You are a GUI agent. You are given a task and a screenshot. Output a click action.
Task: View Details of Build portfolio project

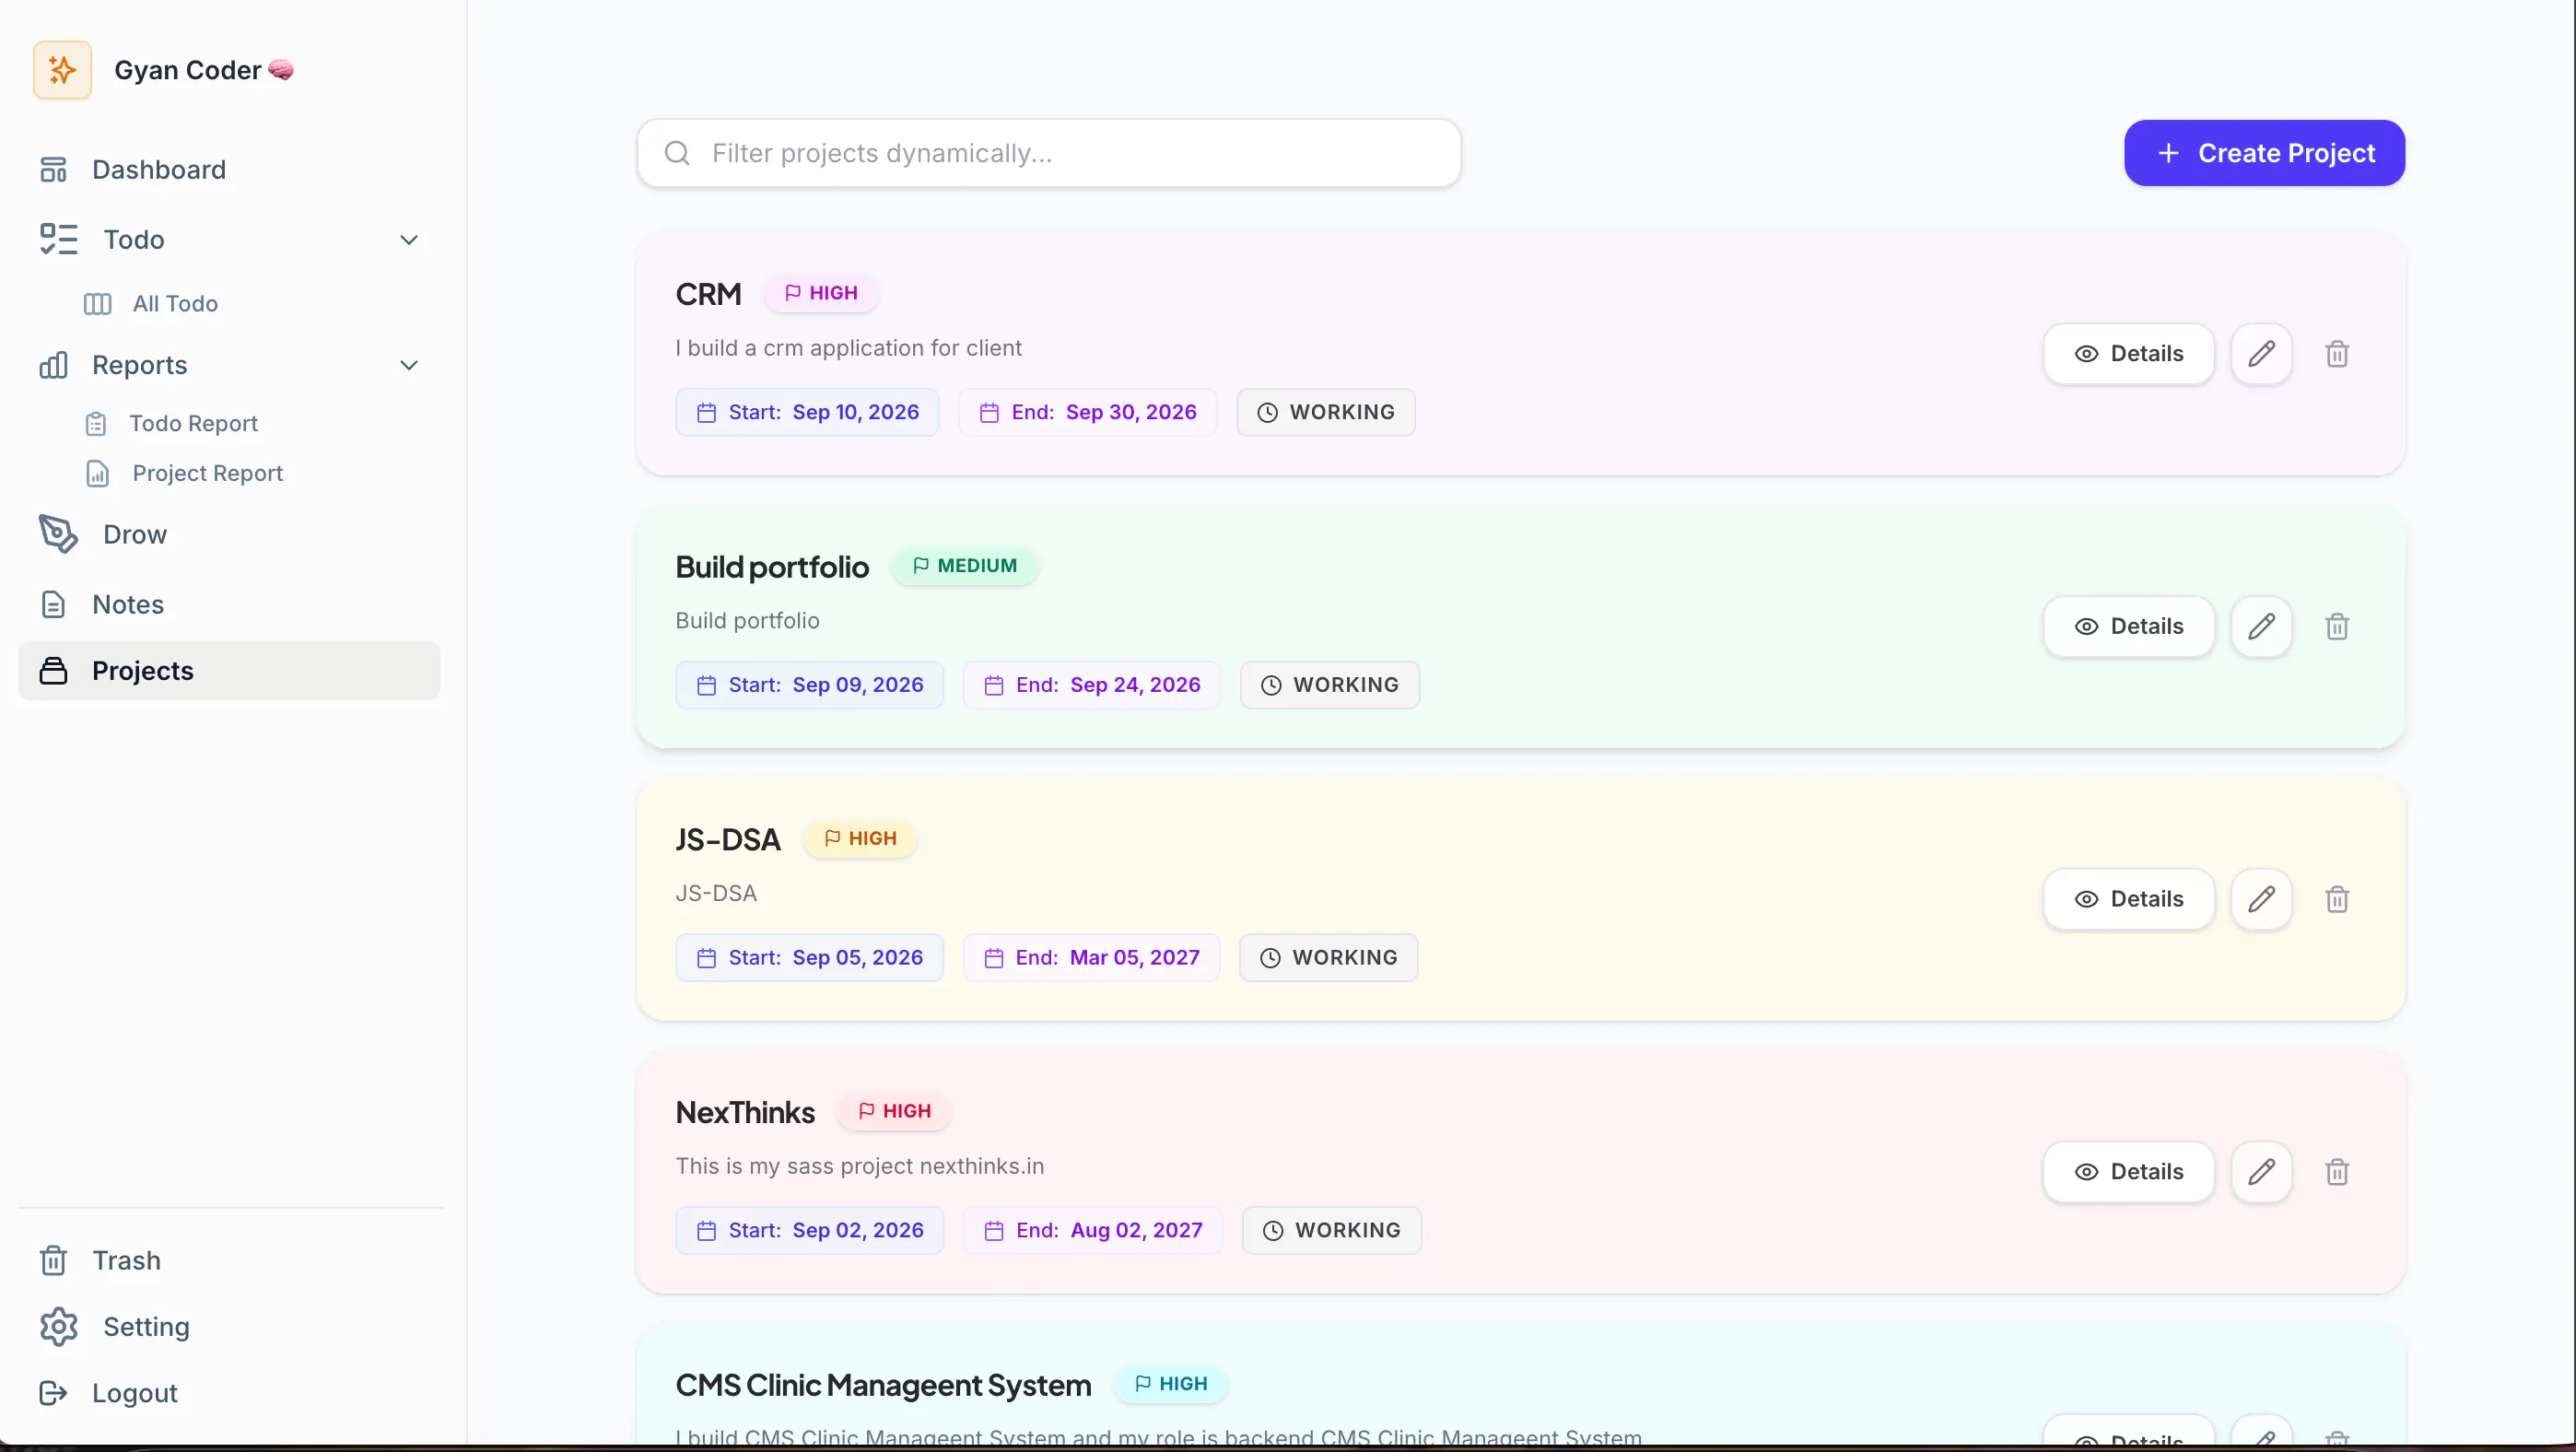click(2128, 627)
